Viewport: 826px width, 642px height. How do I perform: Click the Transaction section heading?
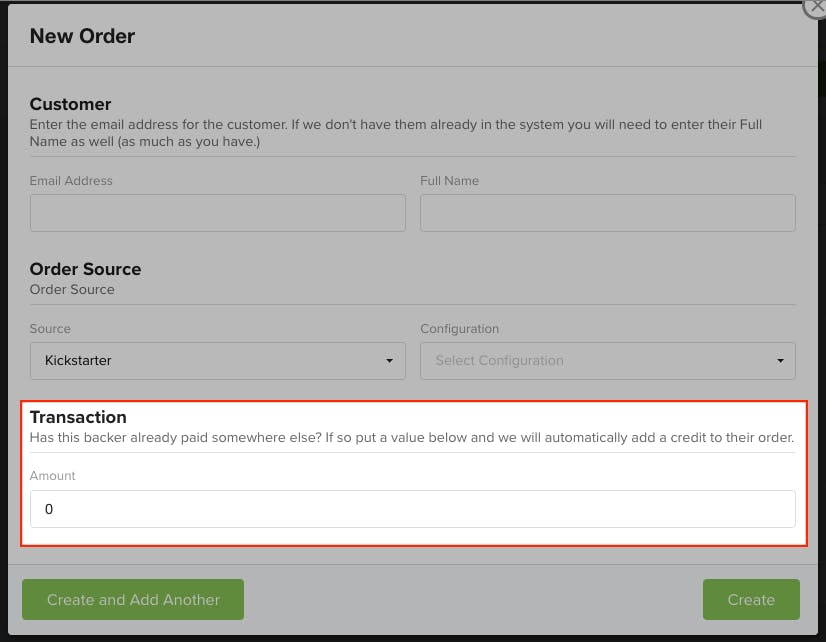pyautogui.click(x=78, y=417)
